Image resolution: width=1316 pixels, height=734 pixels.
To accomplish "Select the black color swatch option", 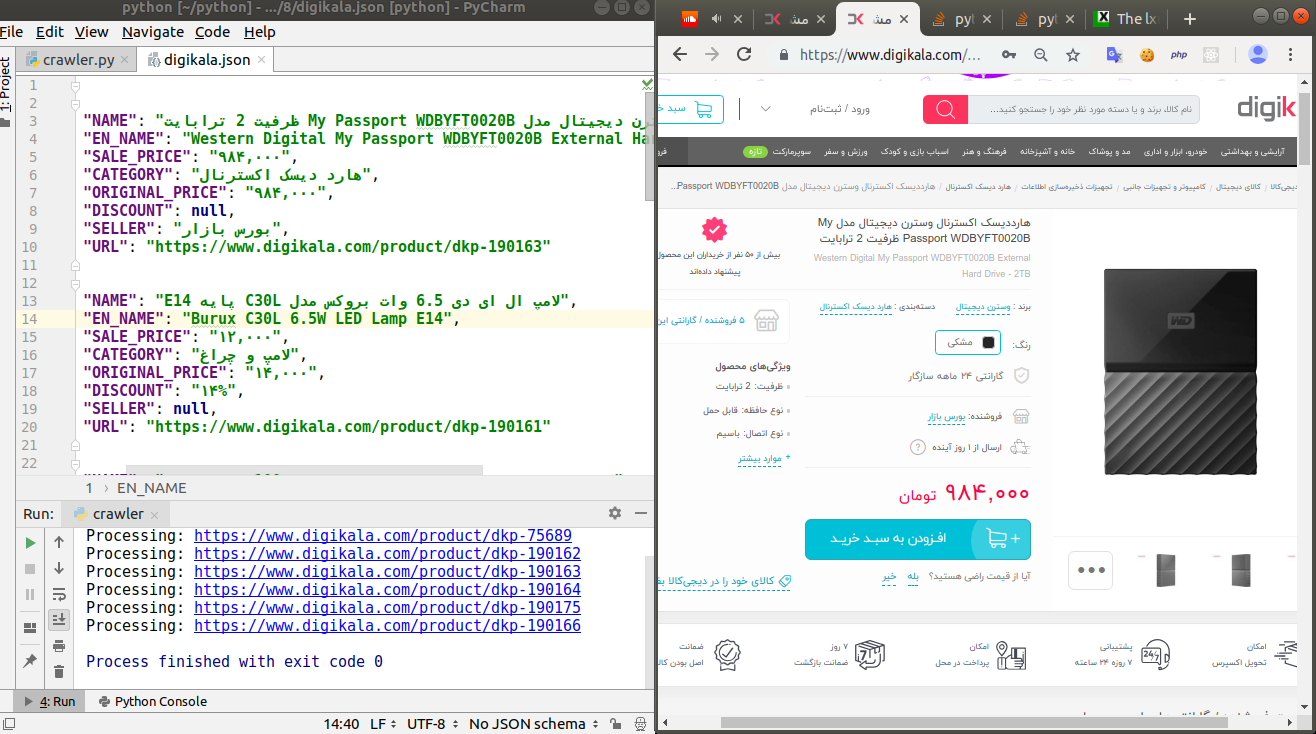I will pos(967,342).
